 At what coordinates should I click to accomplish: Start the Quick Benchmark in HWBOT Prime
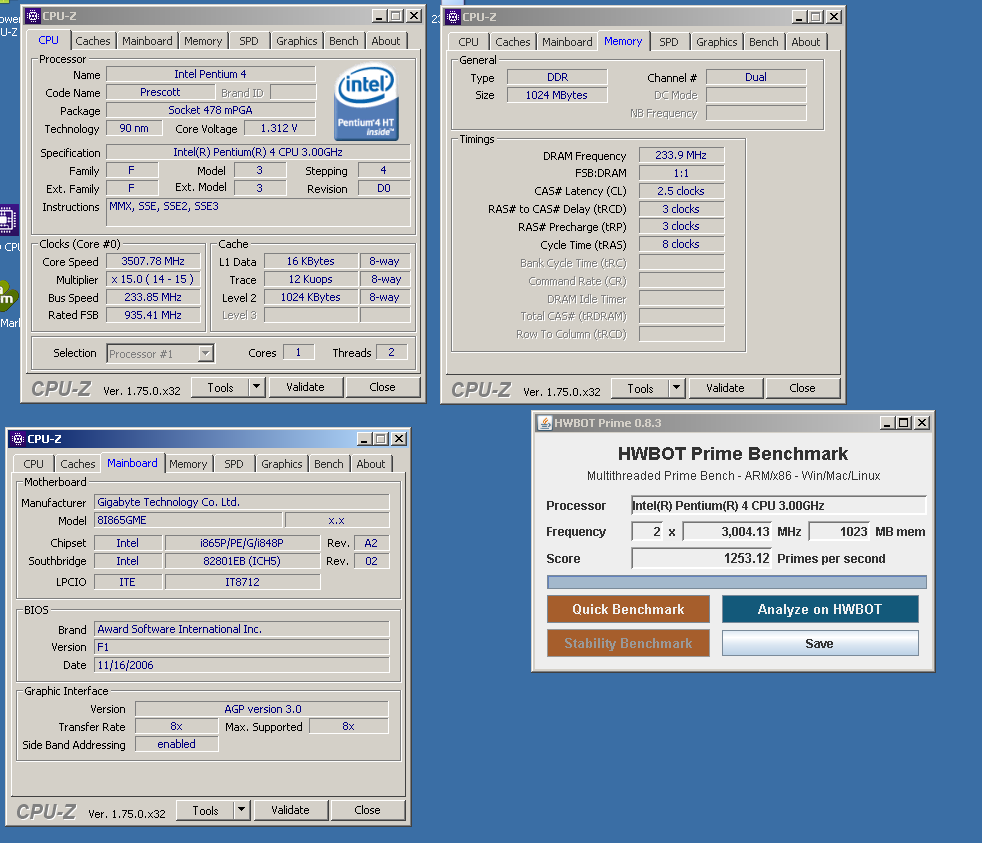(628, 609)
